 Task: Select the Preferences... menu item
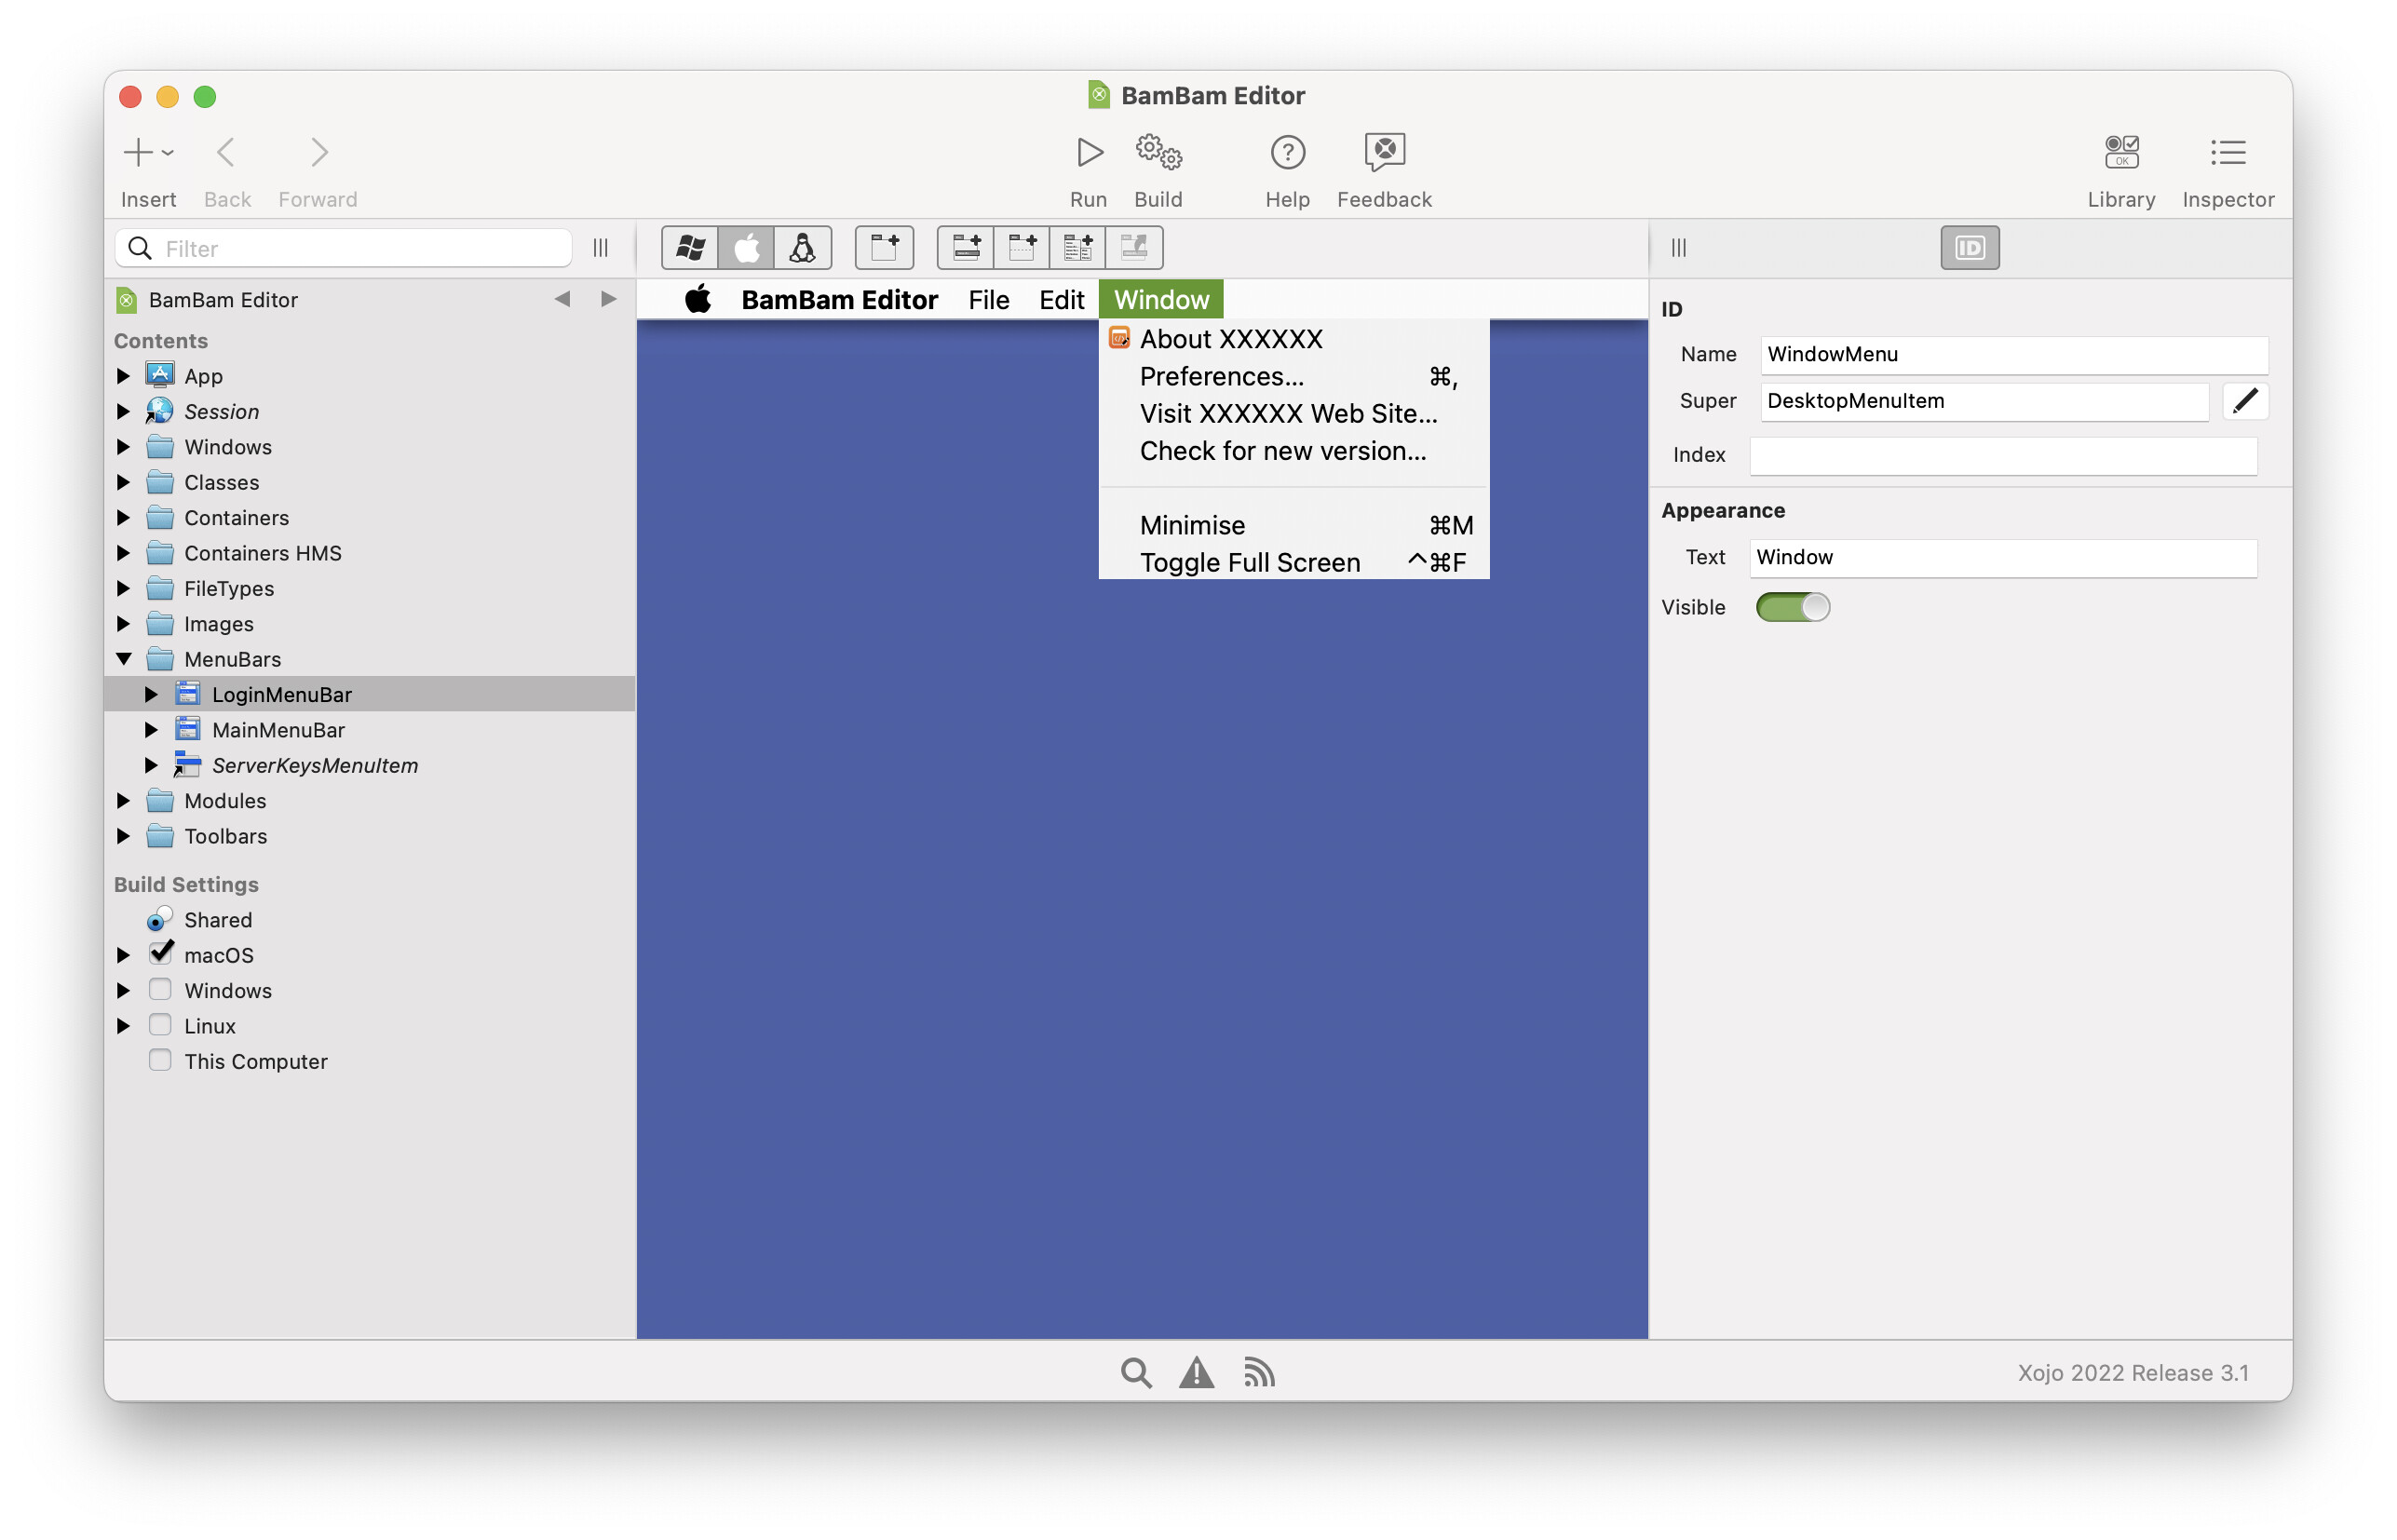[1294, 376]
